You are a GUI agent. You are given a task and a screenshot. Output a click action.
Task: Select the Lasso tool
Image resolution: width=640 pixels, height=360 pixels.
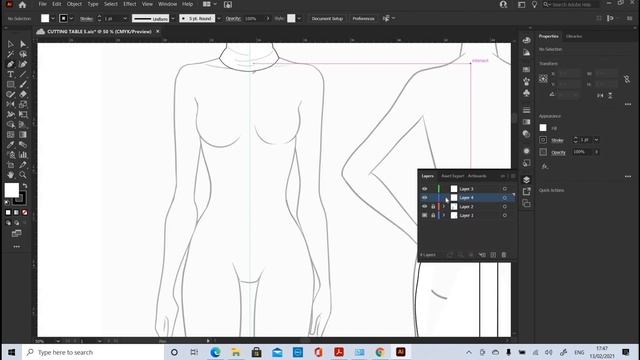click(x=23, y=54)
